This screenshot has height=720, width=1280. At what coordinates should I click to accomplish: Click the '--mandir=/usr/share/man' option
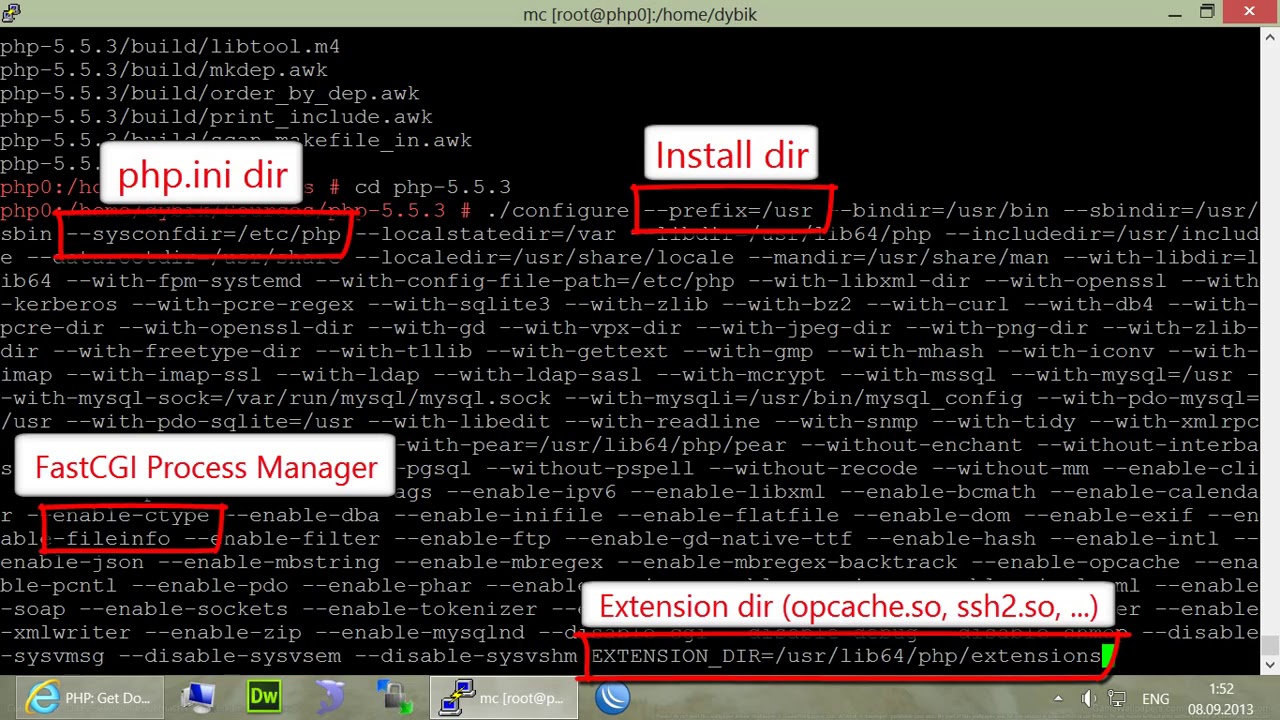point(898,258)
